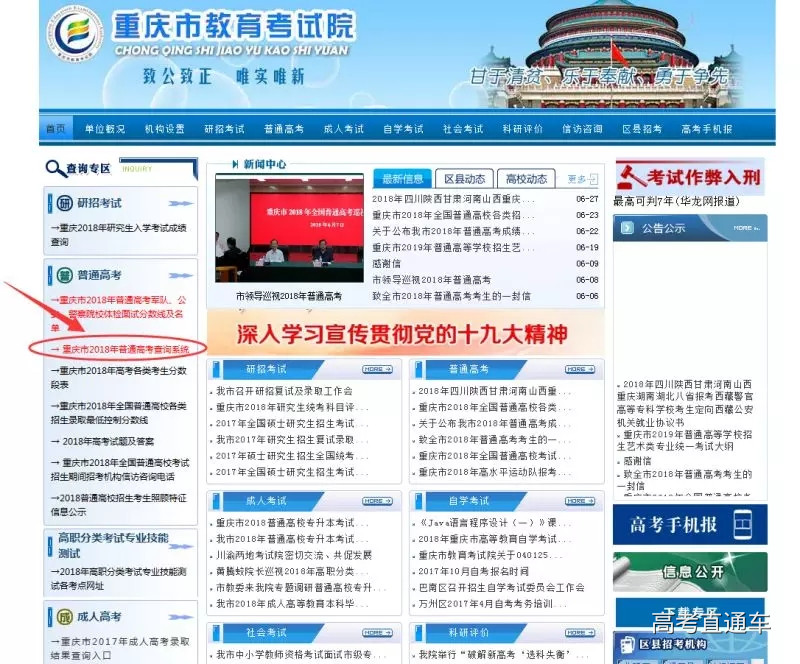
Task: Open MORE in the 普通高考 news panel
Action: 579,369
